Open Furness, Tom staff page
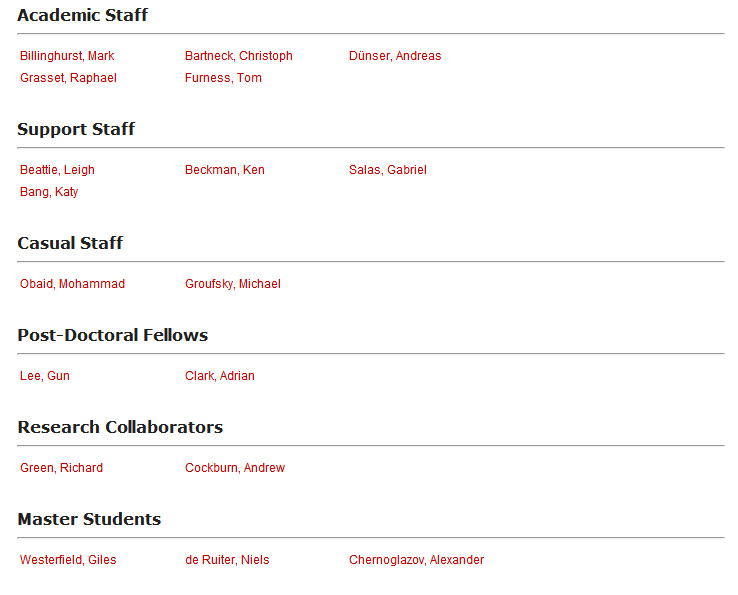This screenshot has width=738, height=595. [223, 78]
